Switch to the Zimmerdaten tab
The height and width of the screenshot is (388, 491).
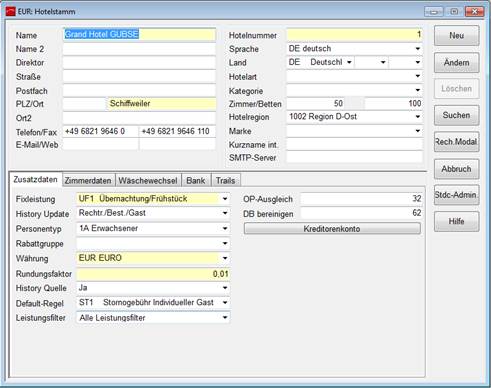pos(88,180)
